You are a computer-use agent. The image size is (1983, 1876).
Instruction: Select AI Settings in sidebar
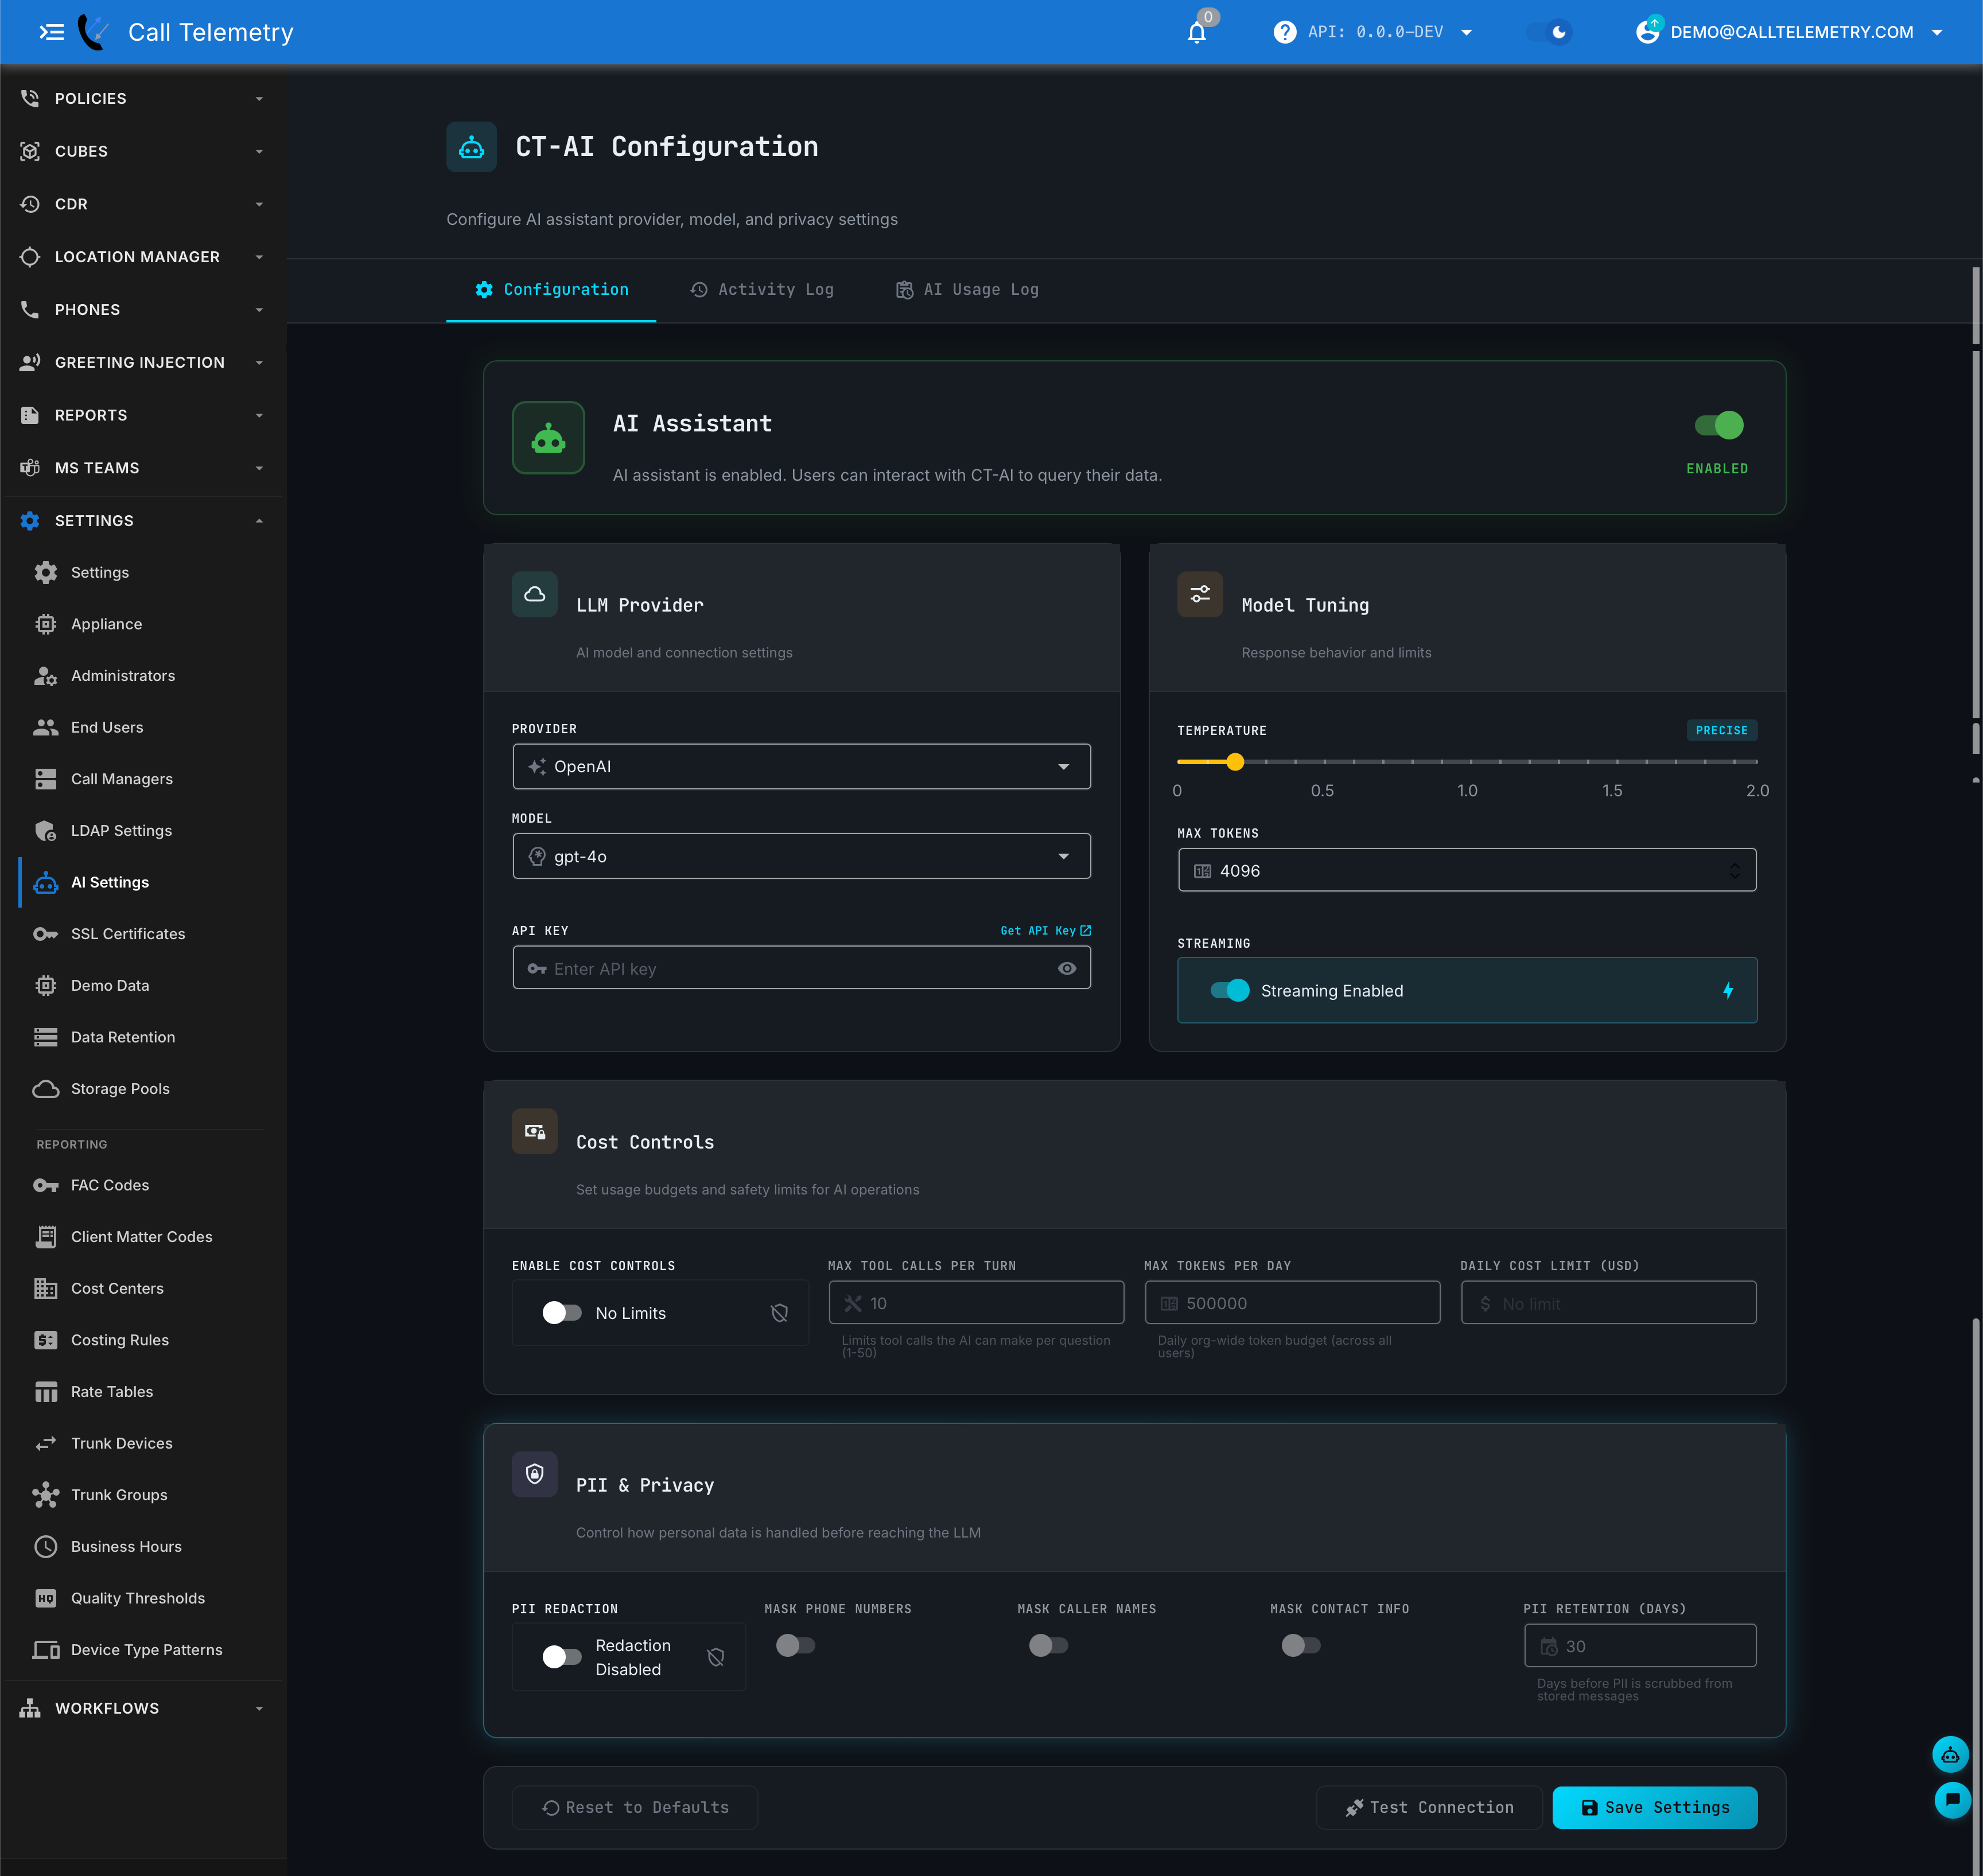tap(143, 882)
